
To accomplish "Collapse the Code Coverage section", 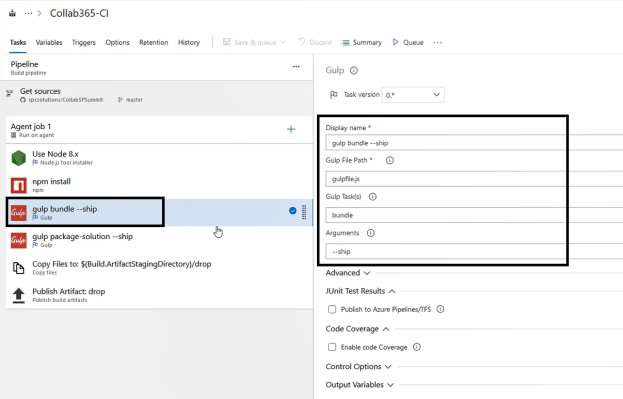I will pyautogui.click(x=357, y=329).
